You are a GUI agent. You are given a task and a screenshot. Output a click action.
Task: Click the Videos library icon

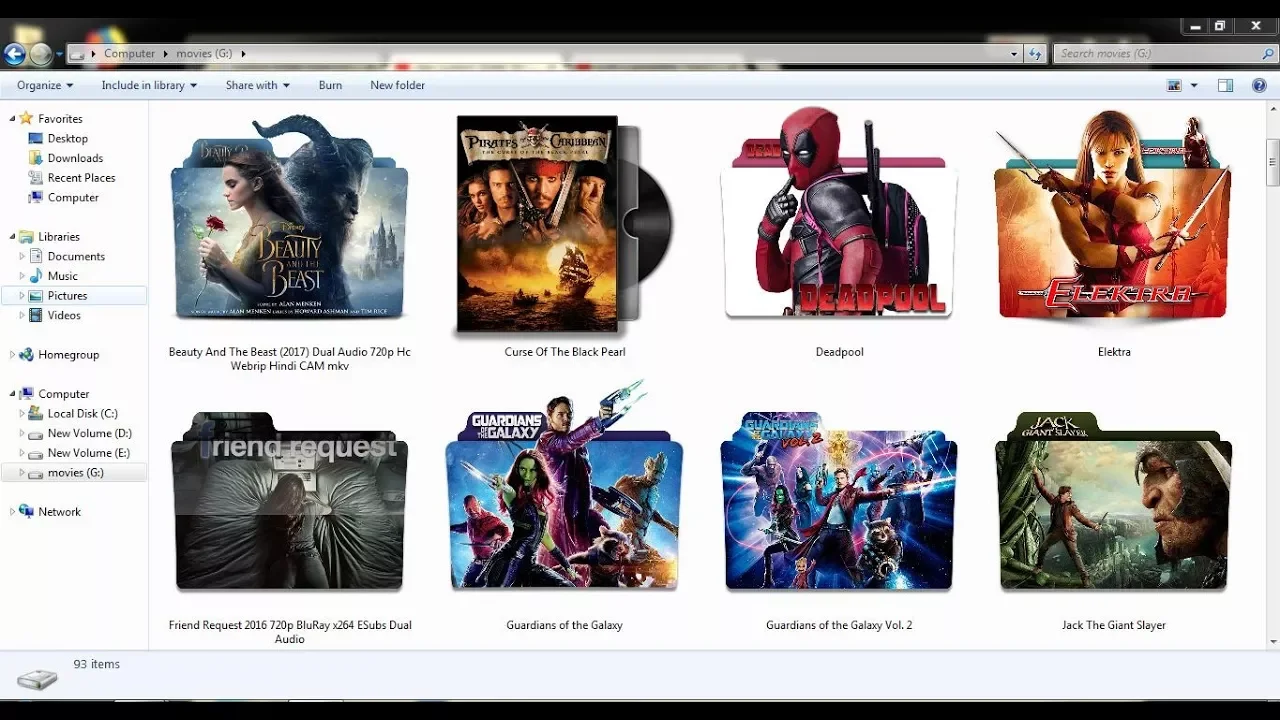point(36,315)
